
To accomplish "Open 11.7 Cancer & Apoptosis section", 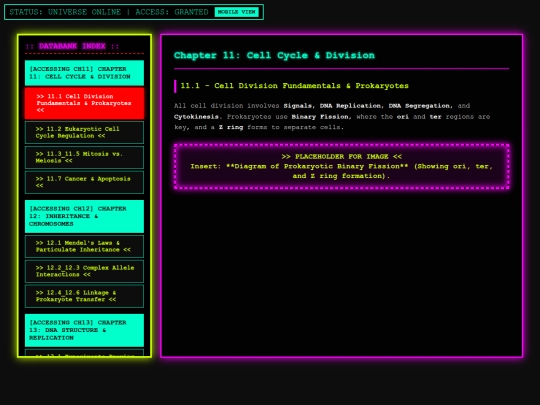I will (84, 182).
